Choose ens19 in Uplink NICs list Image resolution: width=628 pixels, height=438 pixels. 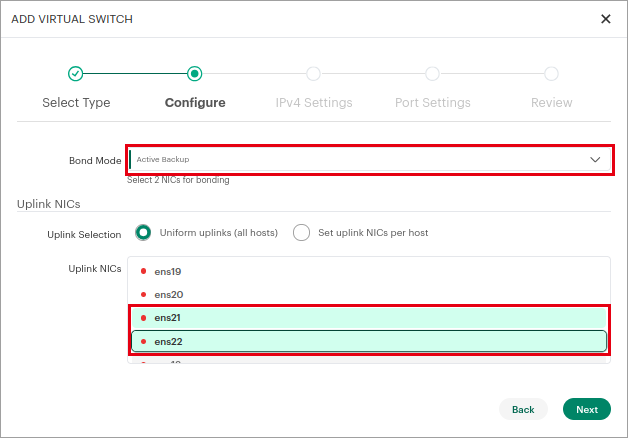(x=369, y=271)
